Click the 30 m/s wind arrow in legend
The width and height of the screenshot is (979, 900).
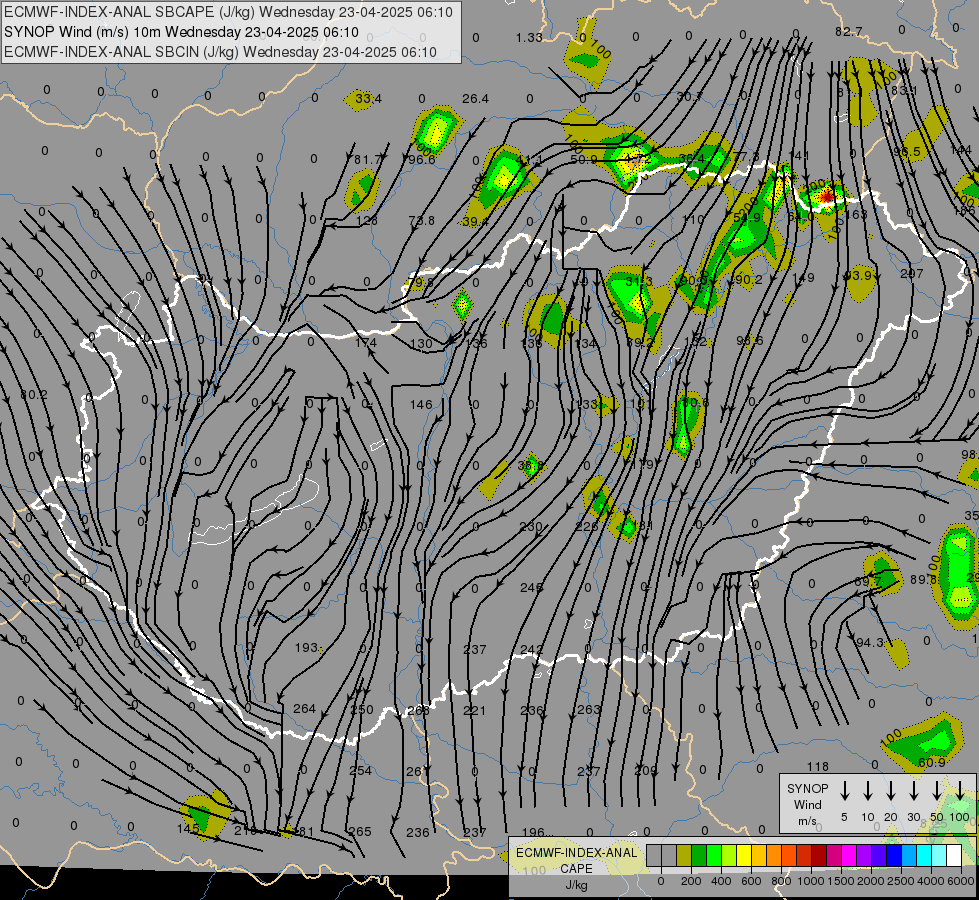tap(913, 791)
